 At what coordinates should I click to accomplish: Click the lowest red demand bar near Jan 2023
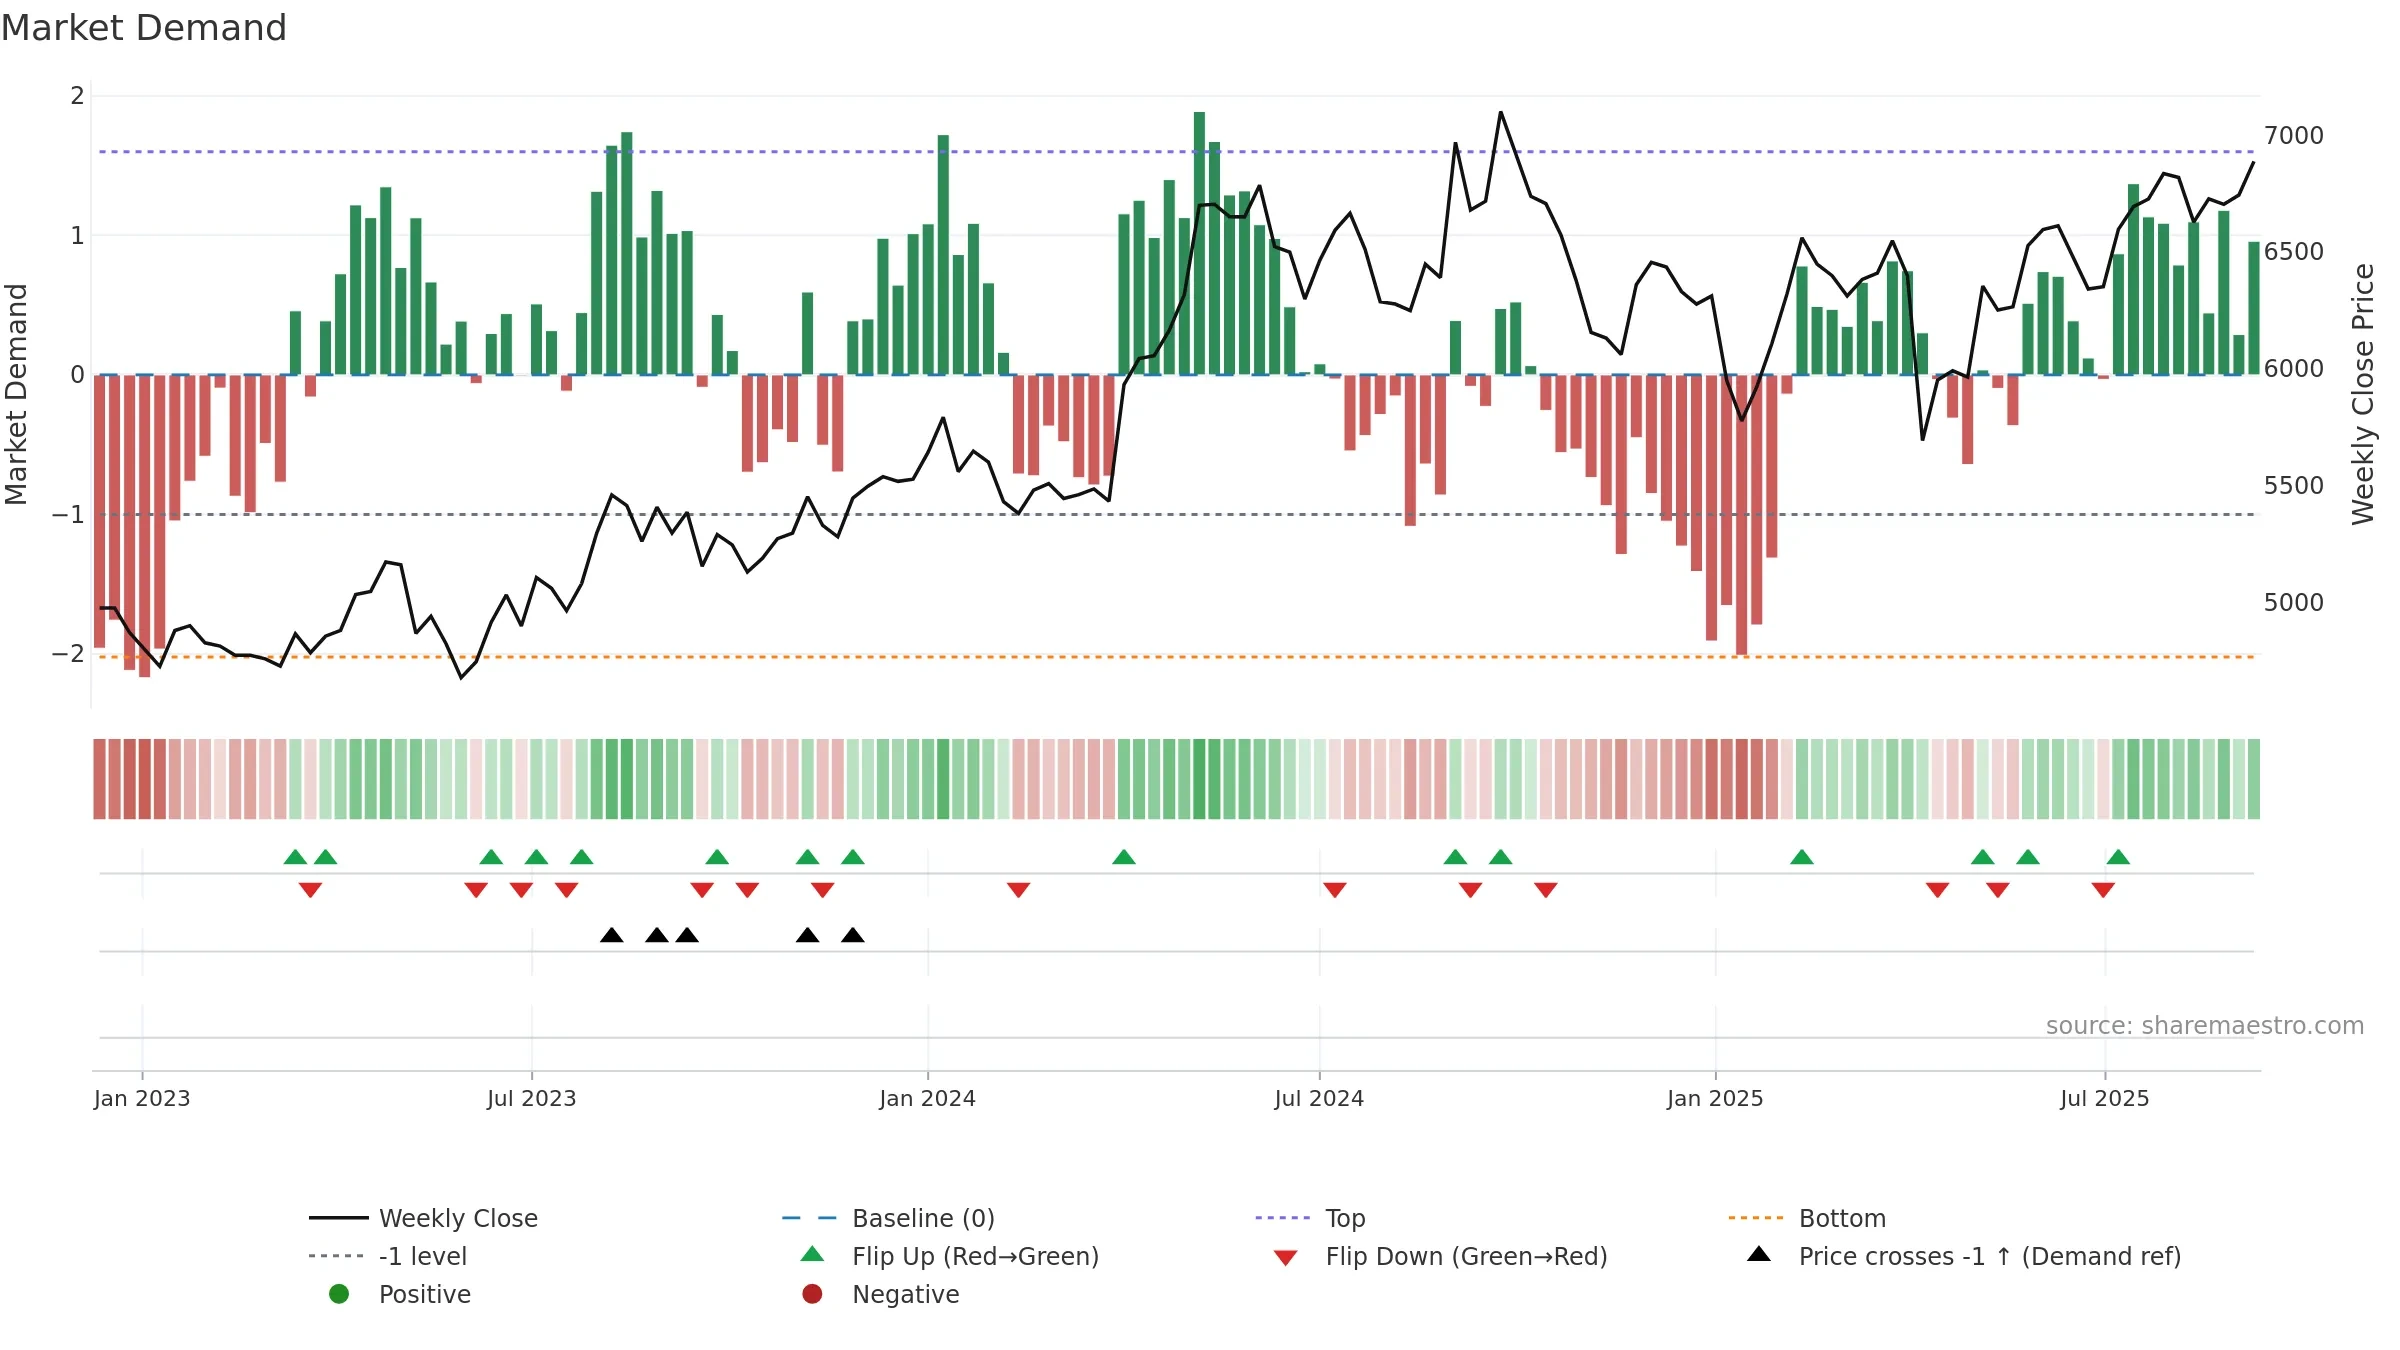144,526
